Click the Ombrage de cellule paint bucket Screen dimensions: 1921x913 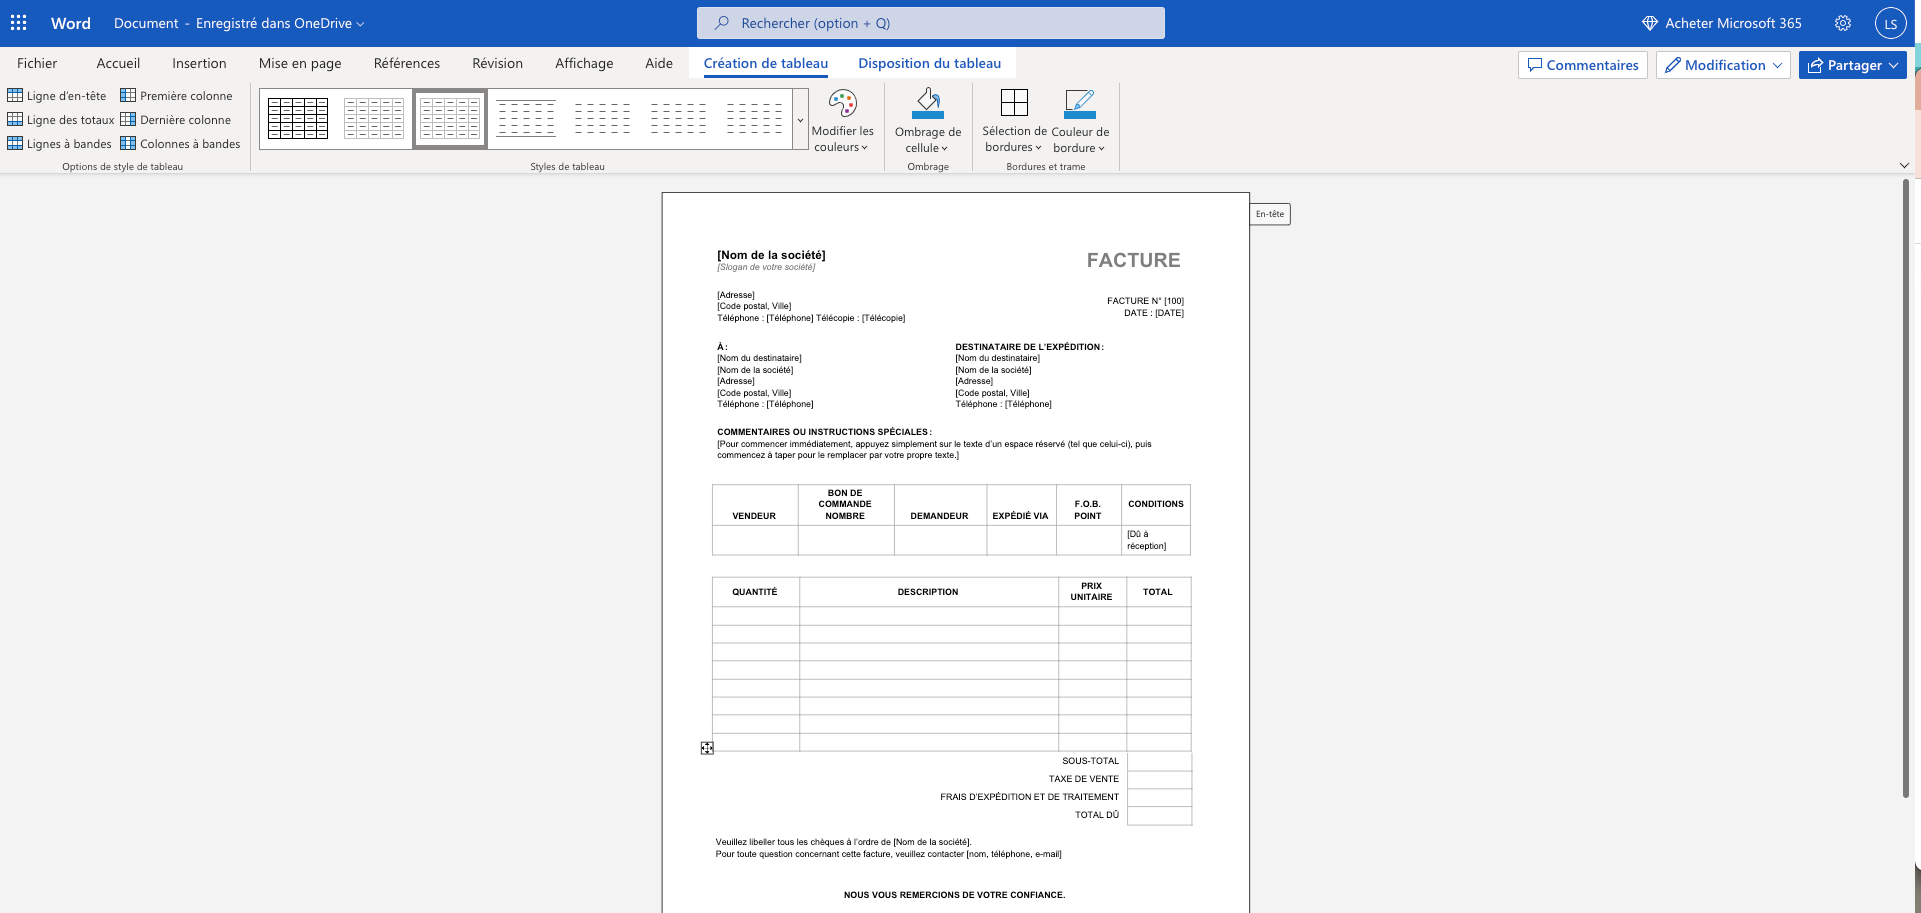[928, 103]
